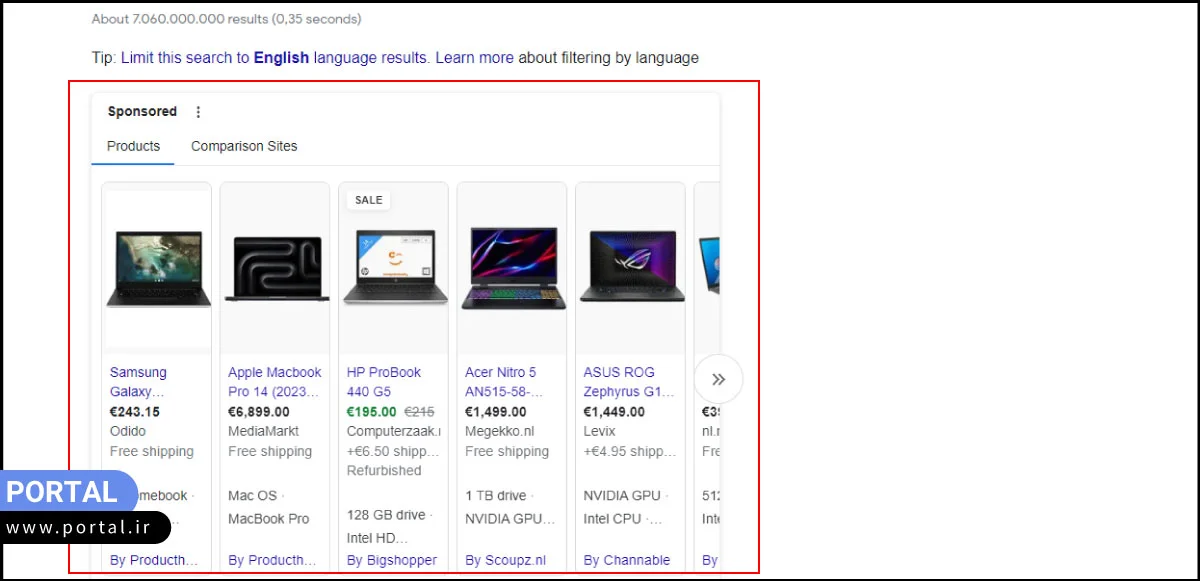The width and height of the screenshot is (1200, 581).
Task: Follow the HP ProBook 440 G5 link
Action: tap(384, 382)
